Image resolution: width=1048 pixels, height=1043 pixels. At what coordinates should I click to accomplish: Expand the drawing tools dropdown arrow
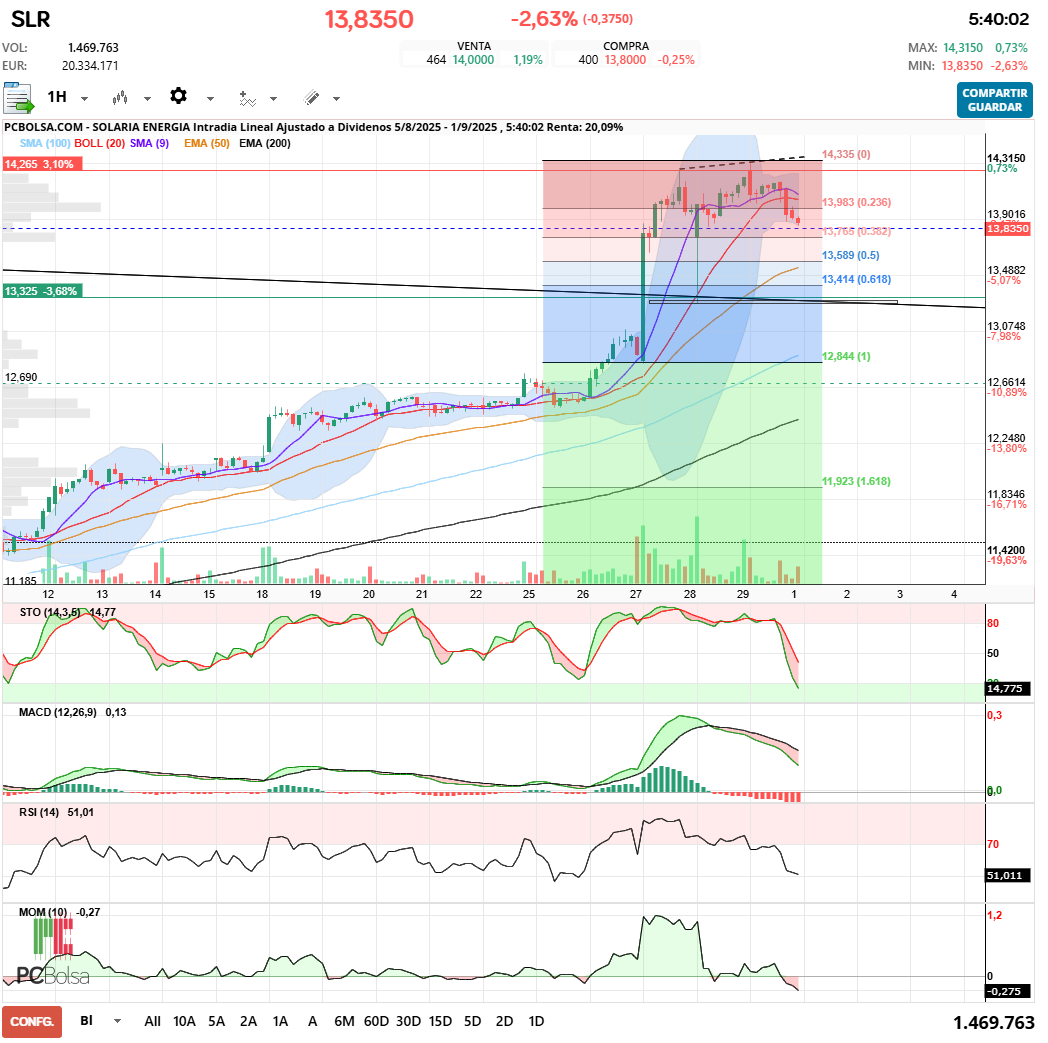point(336,99)
